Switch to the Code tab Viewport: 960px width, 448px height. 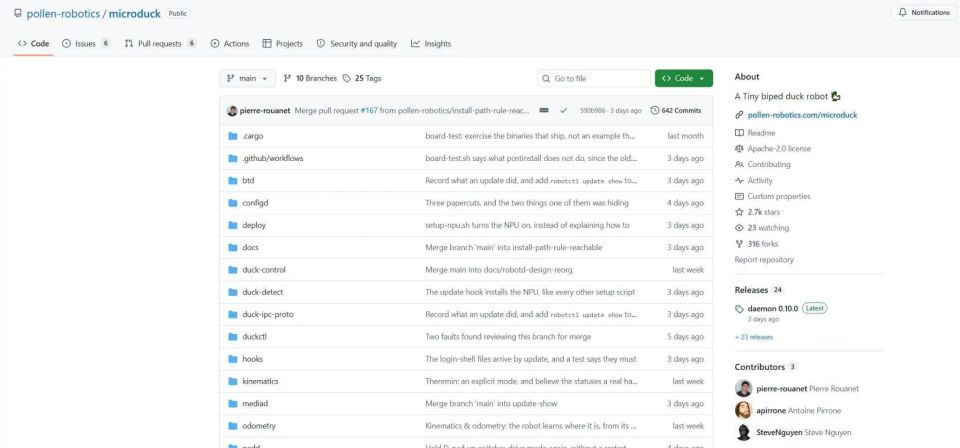[x=34, y=43]
